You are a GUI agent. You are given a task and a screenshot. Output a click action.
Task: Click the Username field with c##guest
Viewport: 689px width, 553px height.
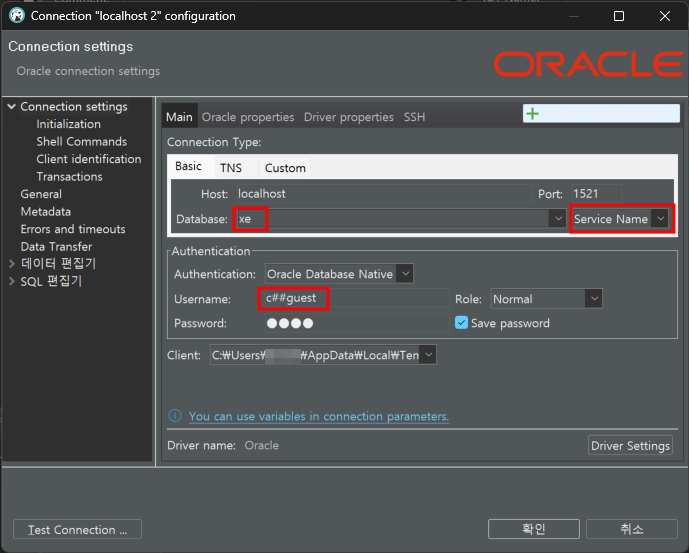[x=357, y=298]
